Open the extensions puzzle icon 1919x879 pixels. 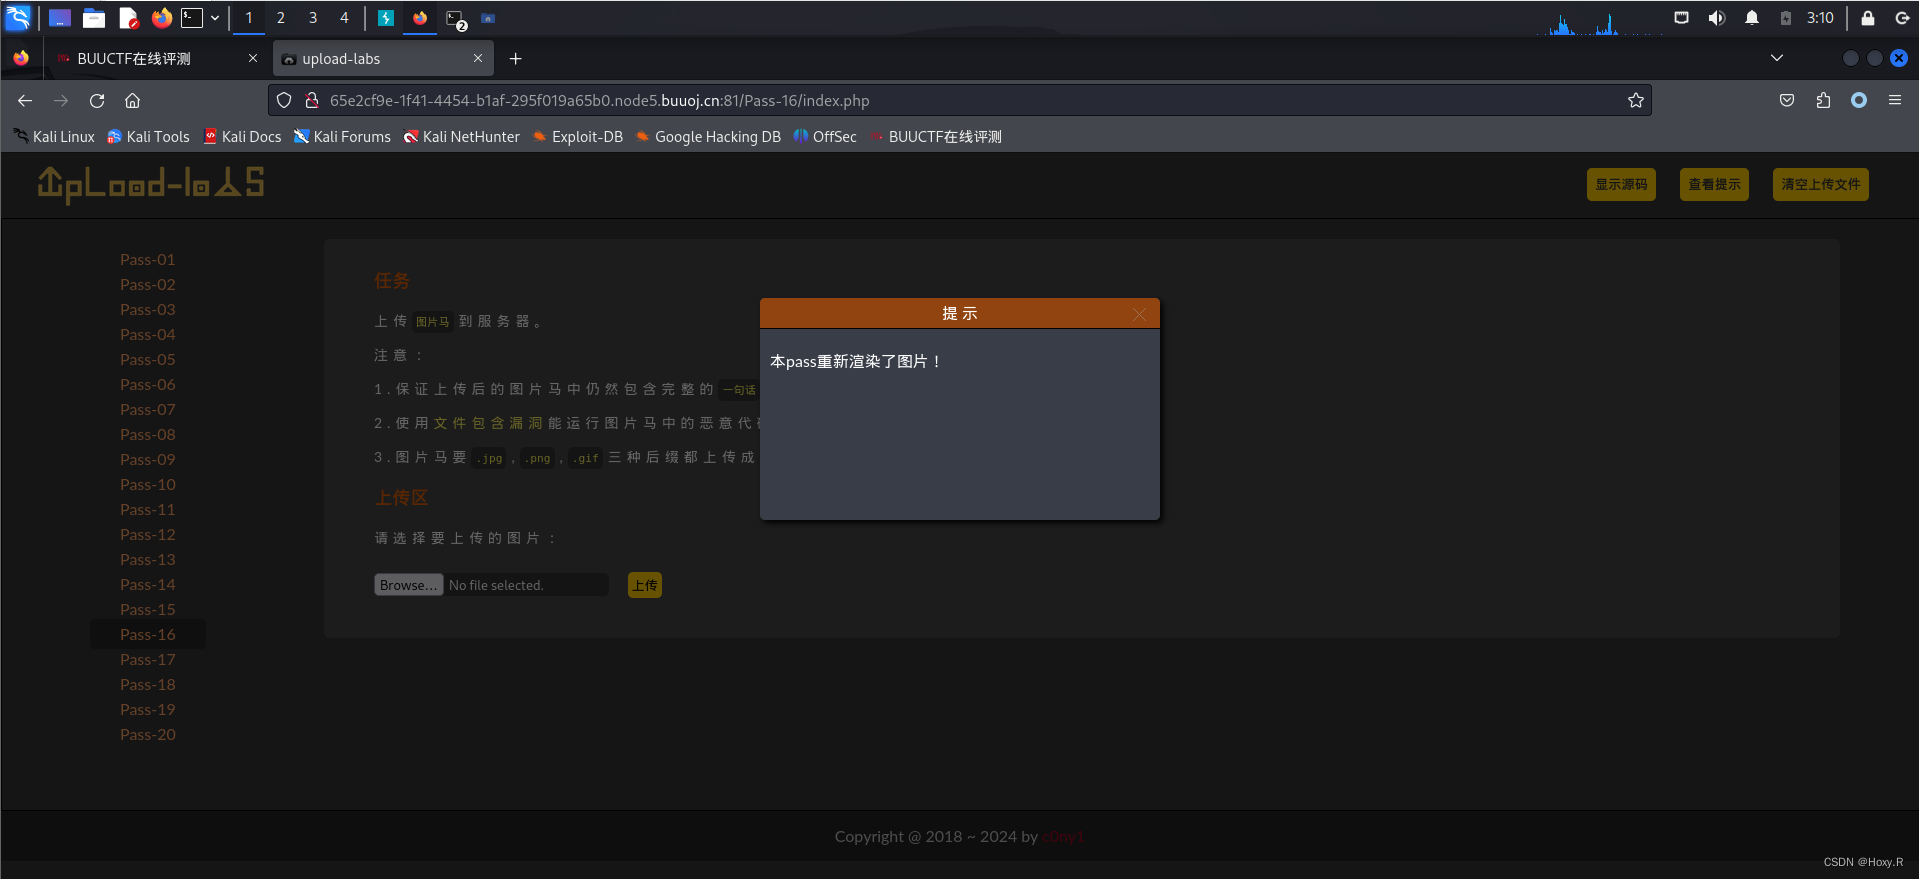(1823, 100)
